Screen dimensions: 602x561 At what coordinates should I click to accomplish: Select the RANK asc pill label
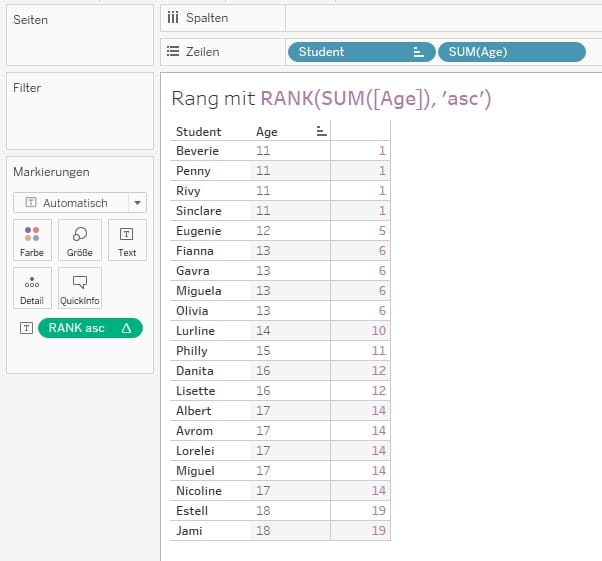click(x=77, y=328)
